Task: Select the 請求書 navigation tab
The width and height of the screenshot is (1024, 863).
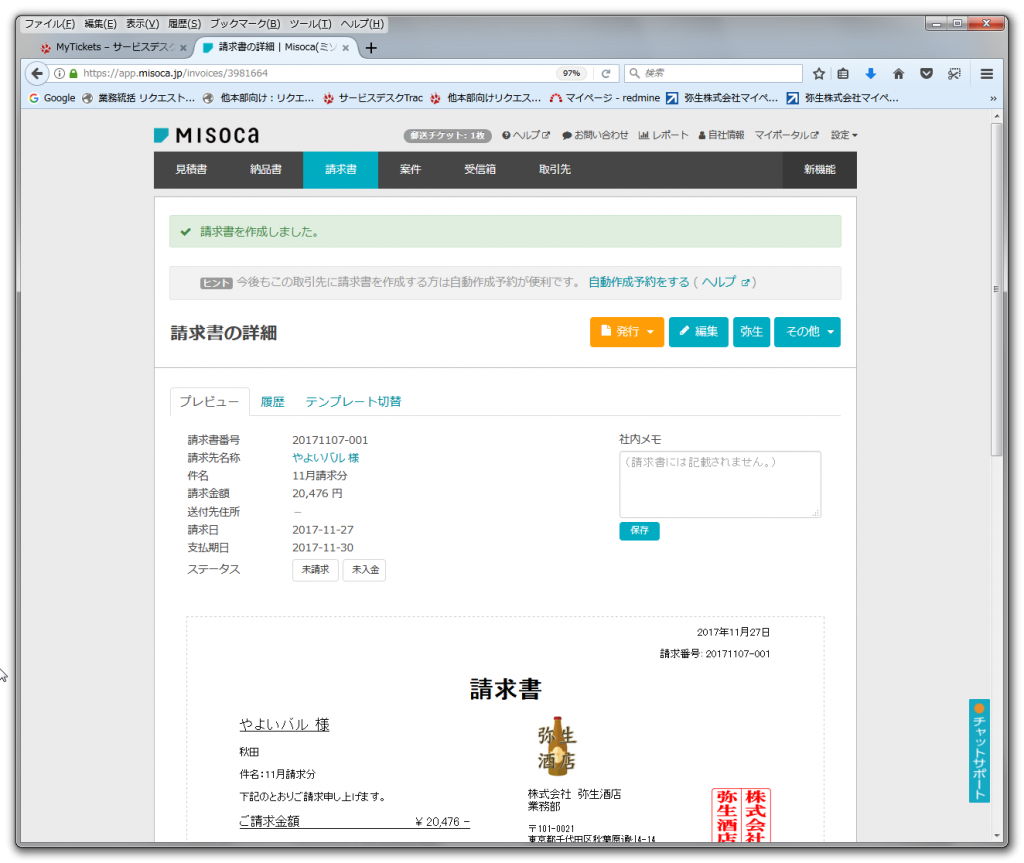Action: tap(340, 170)
